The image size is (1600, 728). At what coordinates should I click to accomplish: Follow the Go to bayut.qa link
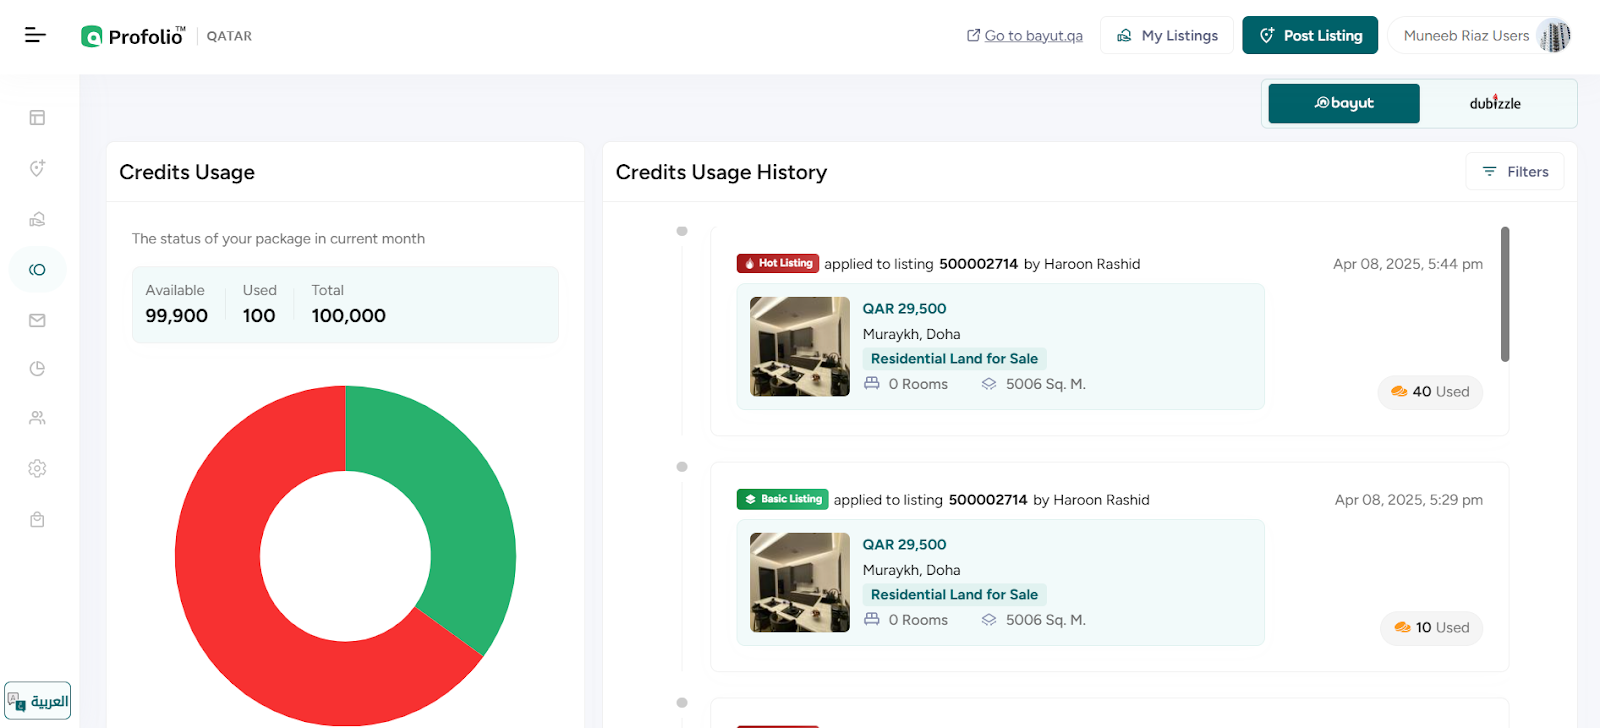1024,36
